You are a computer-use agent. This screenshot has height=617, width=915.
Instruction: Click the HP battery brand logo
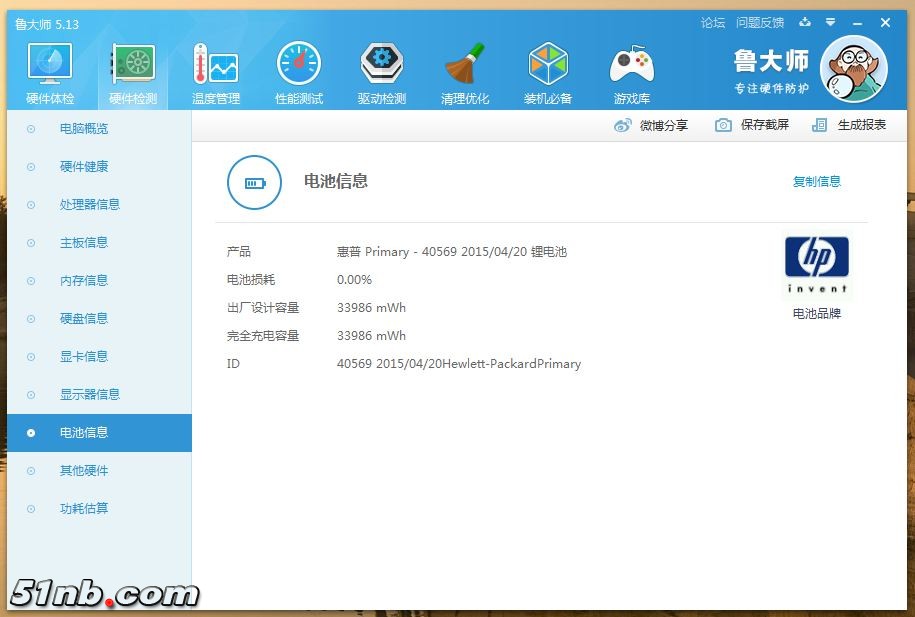click(817, 265)
